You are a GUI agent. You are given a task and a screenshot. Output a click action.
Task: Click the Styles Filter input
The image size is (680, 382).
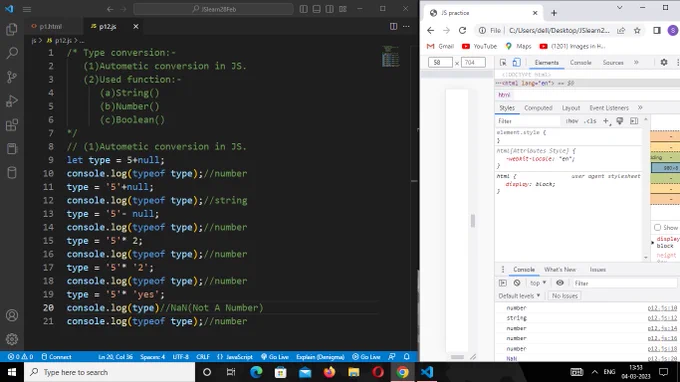[528, 121]
